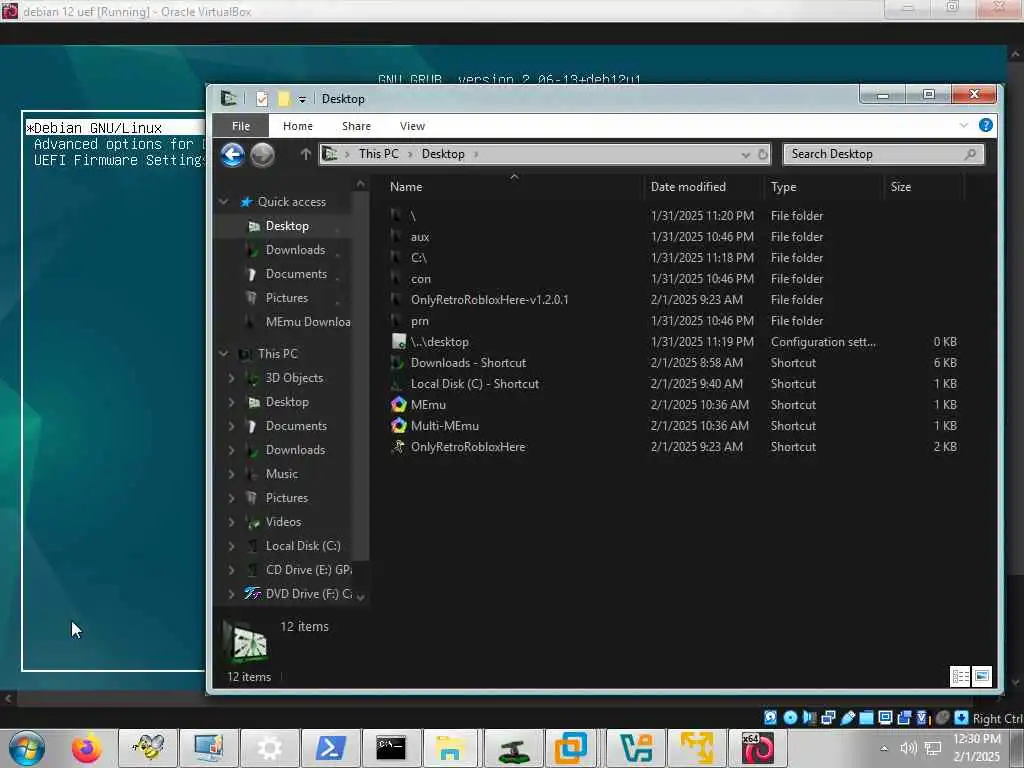Select UEFI Firmware Settings GRUB entry
This screenshot has width=1024, height=768.
(x=118, y=161)
